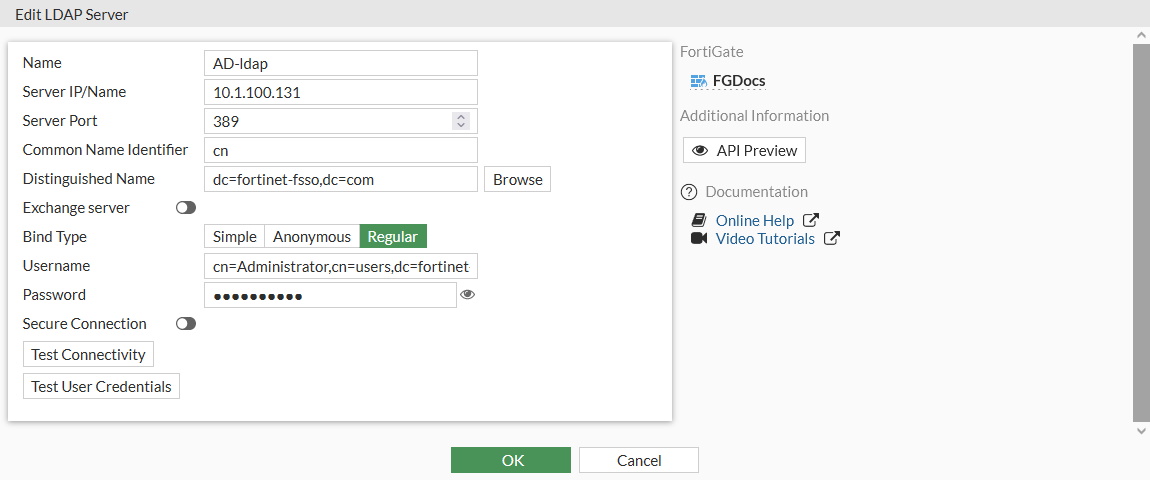This screenshot has width=1150, height=480.
Task: Adjust Server Port with the spinner arrows
Action: tap(460, 121)
